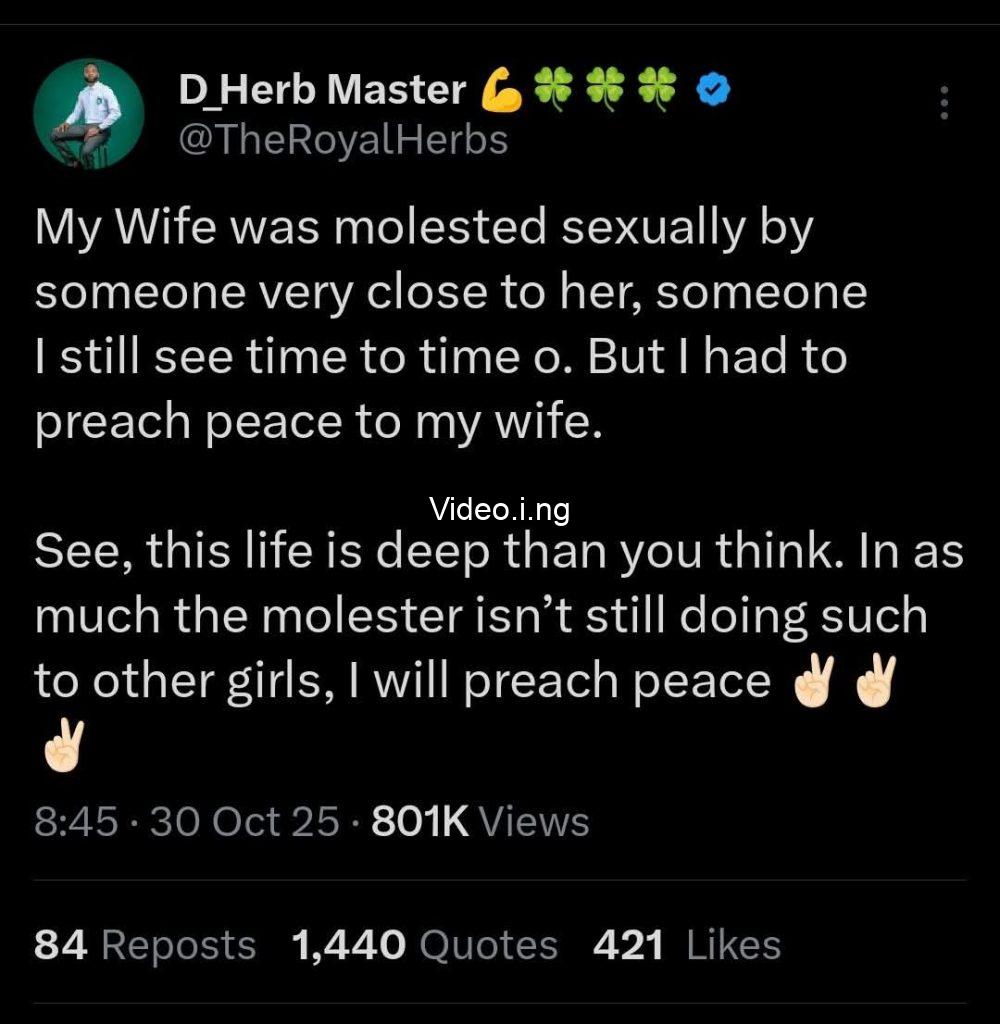Click the middle four-leaf clover emoji

pos(604,89)
